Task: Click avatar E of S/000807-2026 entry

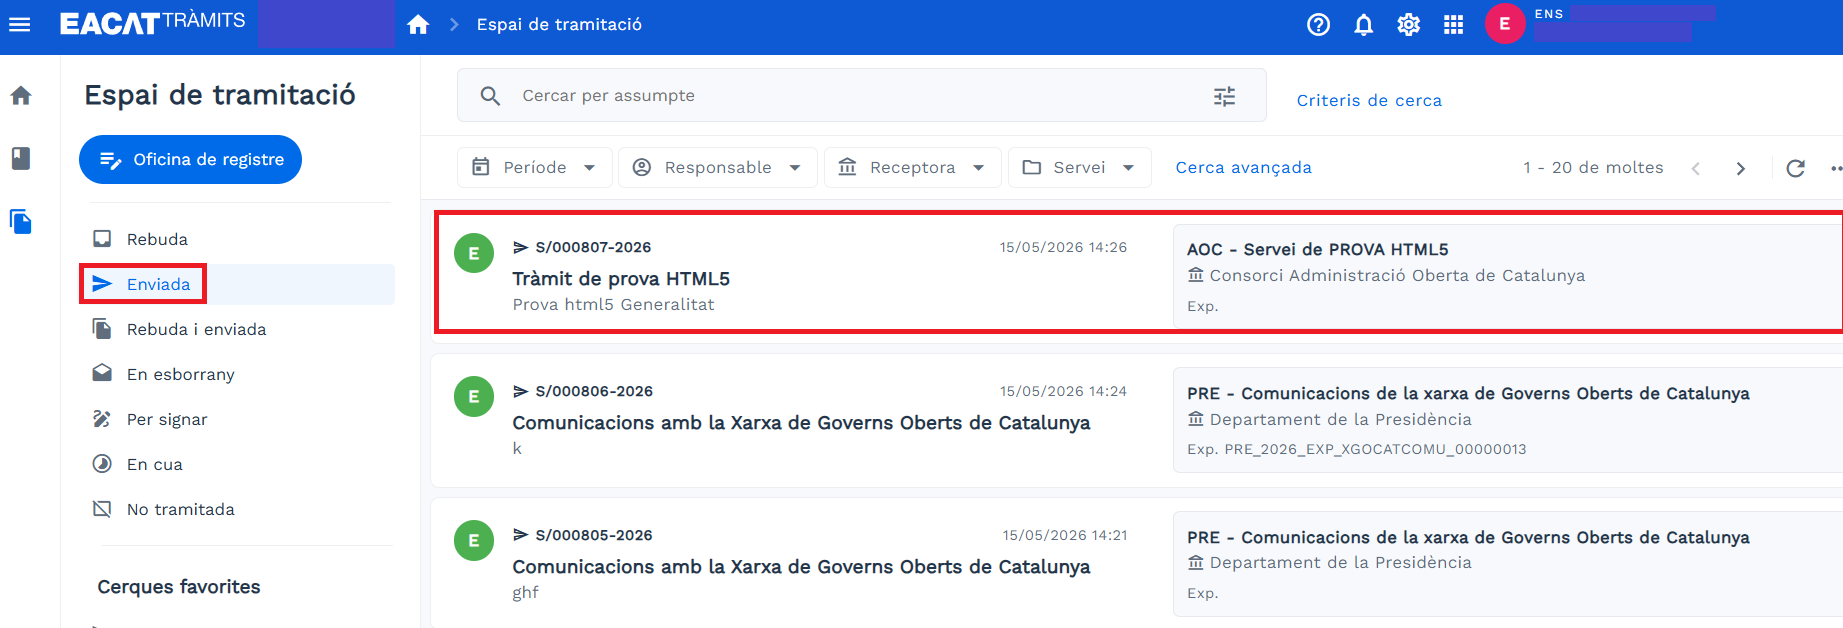Action: tap(474, 253)
